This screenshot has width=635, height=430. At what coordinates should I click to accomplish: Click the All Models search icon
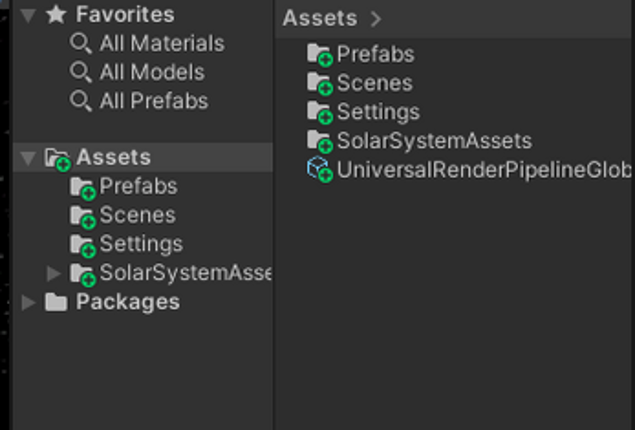pyautogui.click(x=81, y=73)
